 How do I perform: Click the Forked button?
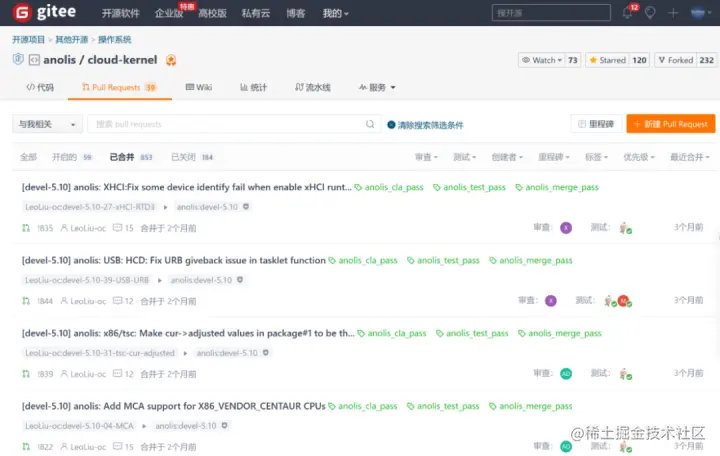tap(675, 60)
